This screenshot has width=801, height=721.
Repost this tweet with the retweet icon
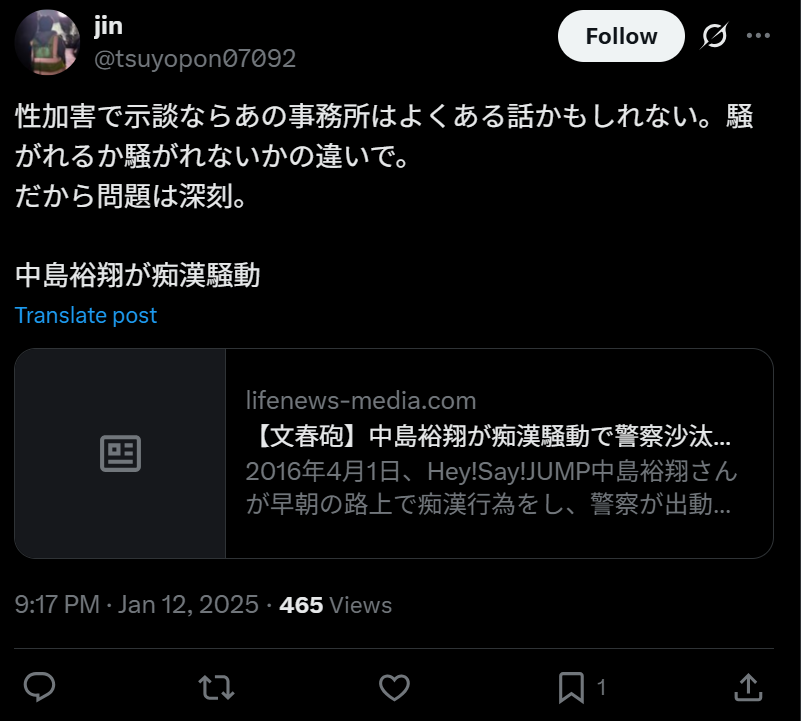217,687
